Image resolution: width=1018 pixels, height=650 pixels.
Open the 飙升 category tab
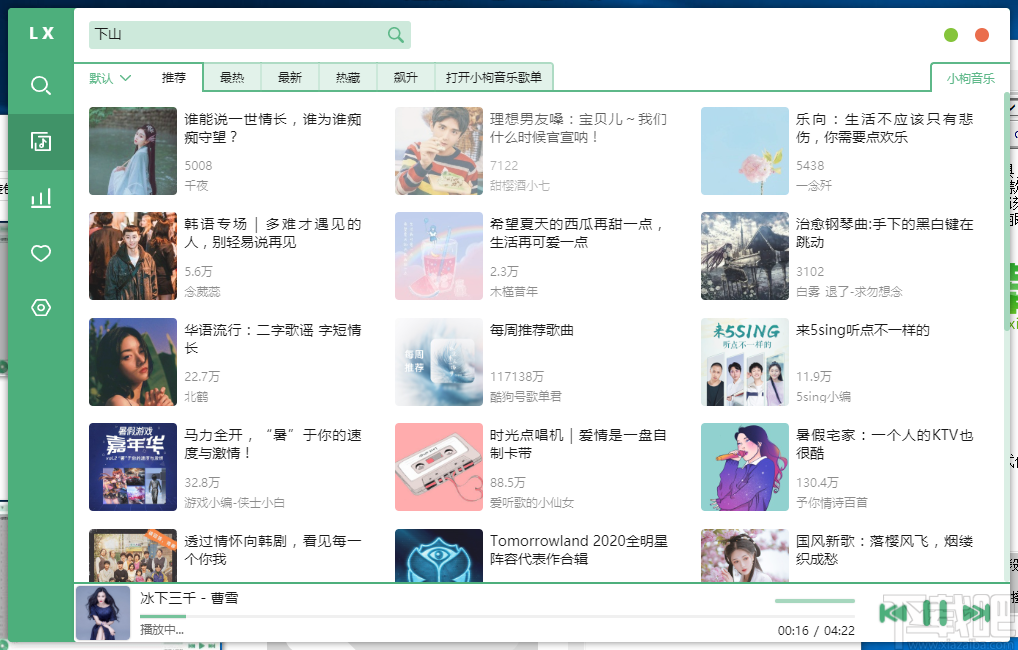(403, 76)
